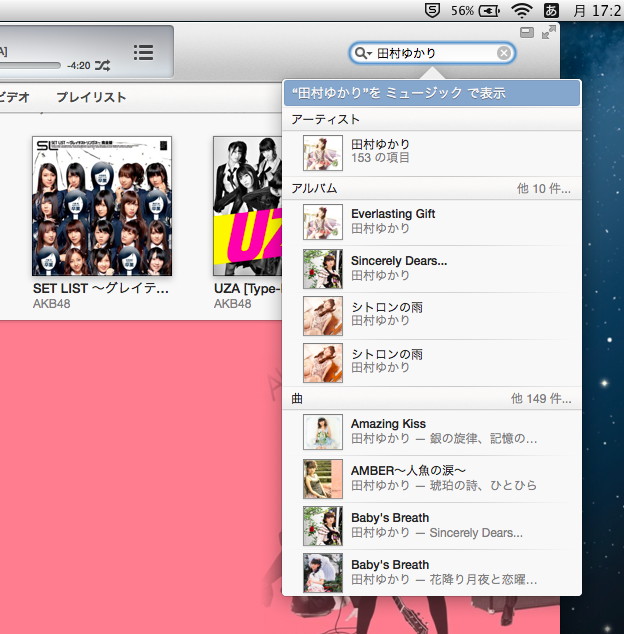Open the search magnifier options dropdown
Screen dimensions: 624x634
[x=363, y=53]
